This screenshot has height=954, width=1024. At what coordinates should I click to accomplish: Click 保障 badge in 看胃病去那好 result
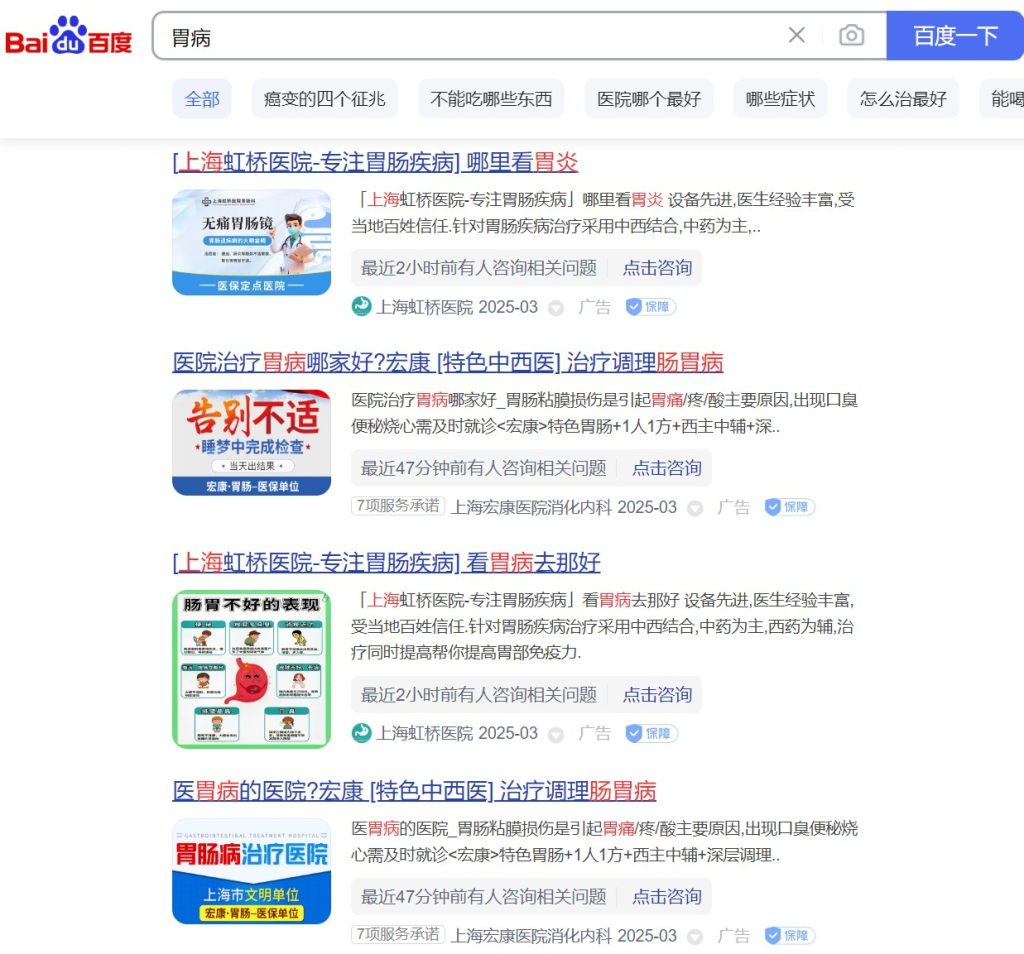point(651,733)
